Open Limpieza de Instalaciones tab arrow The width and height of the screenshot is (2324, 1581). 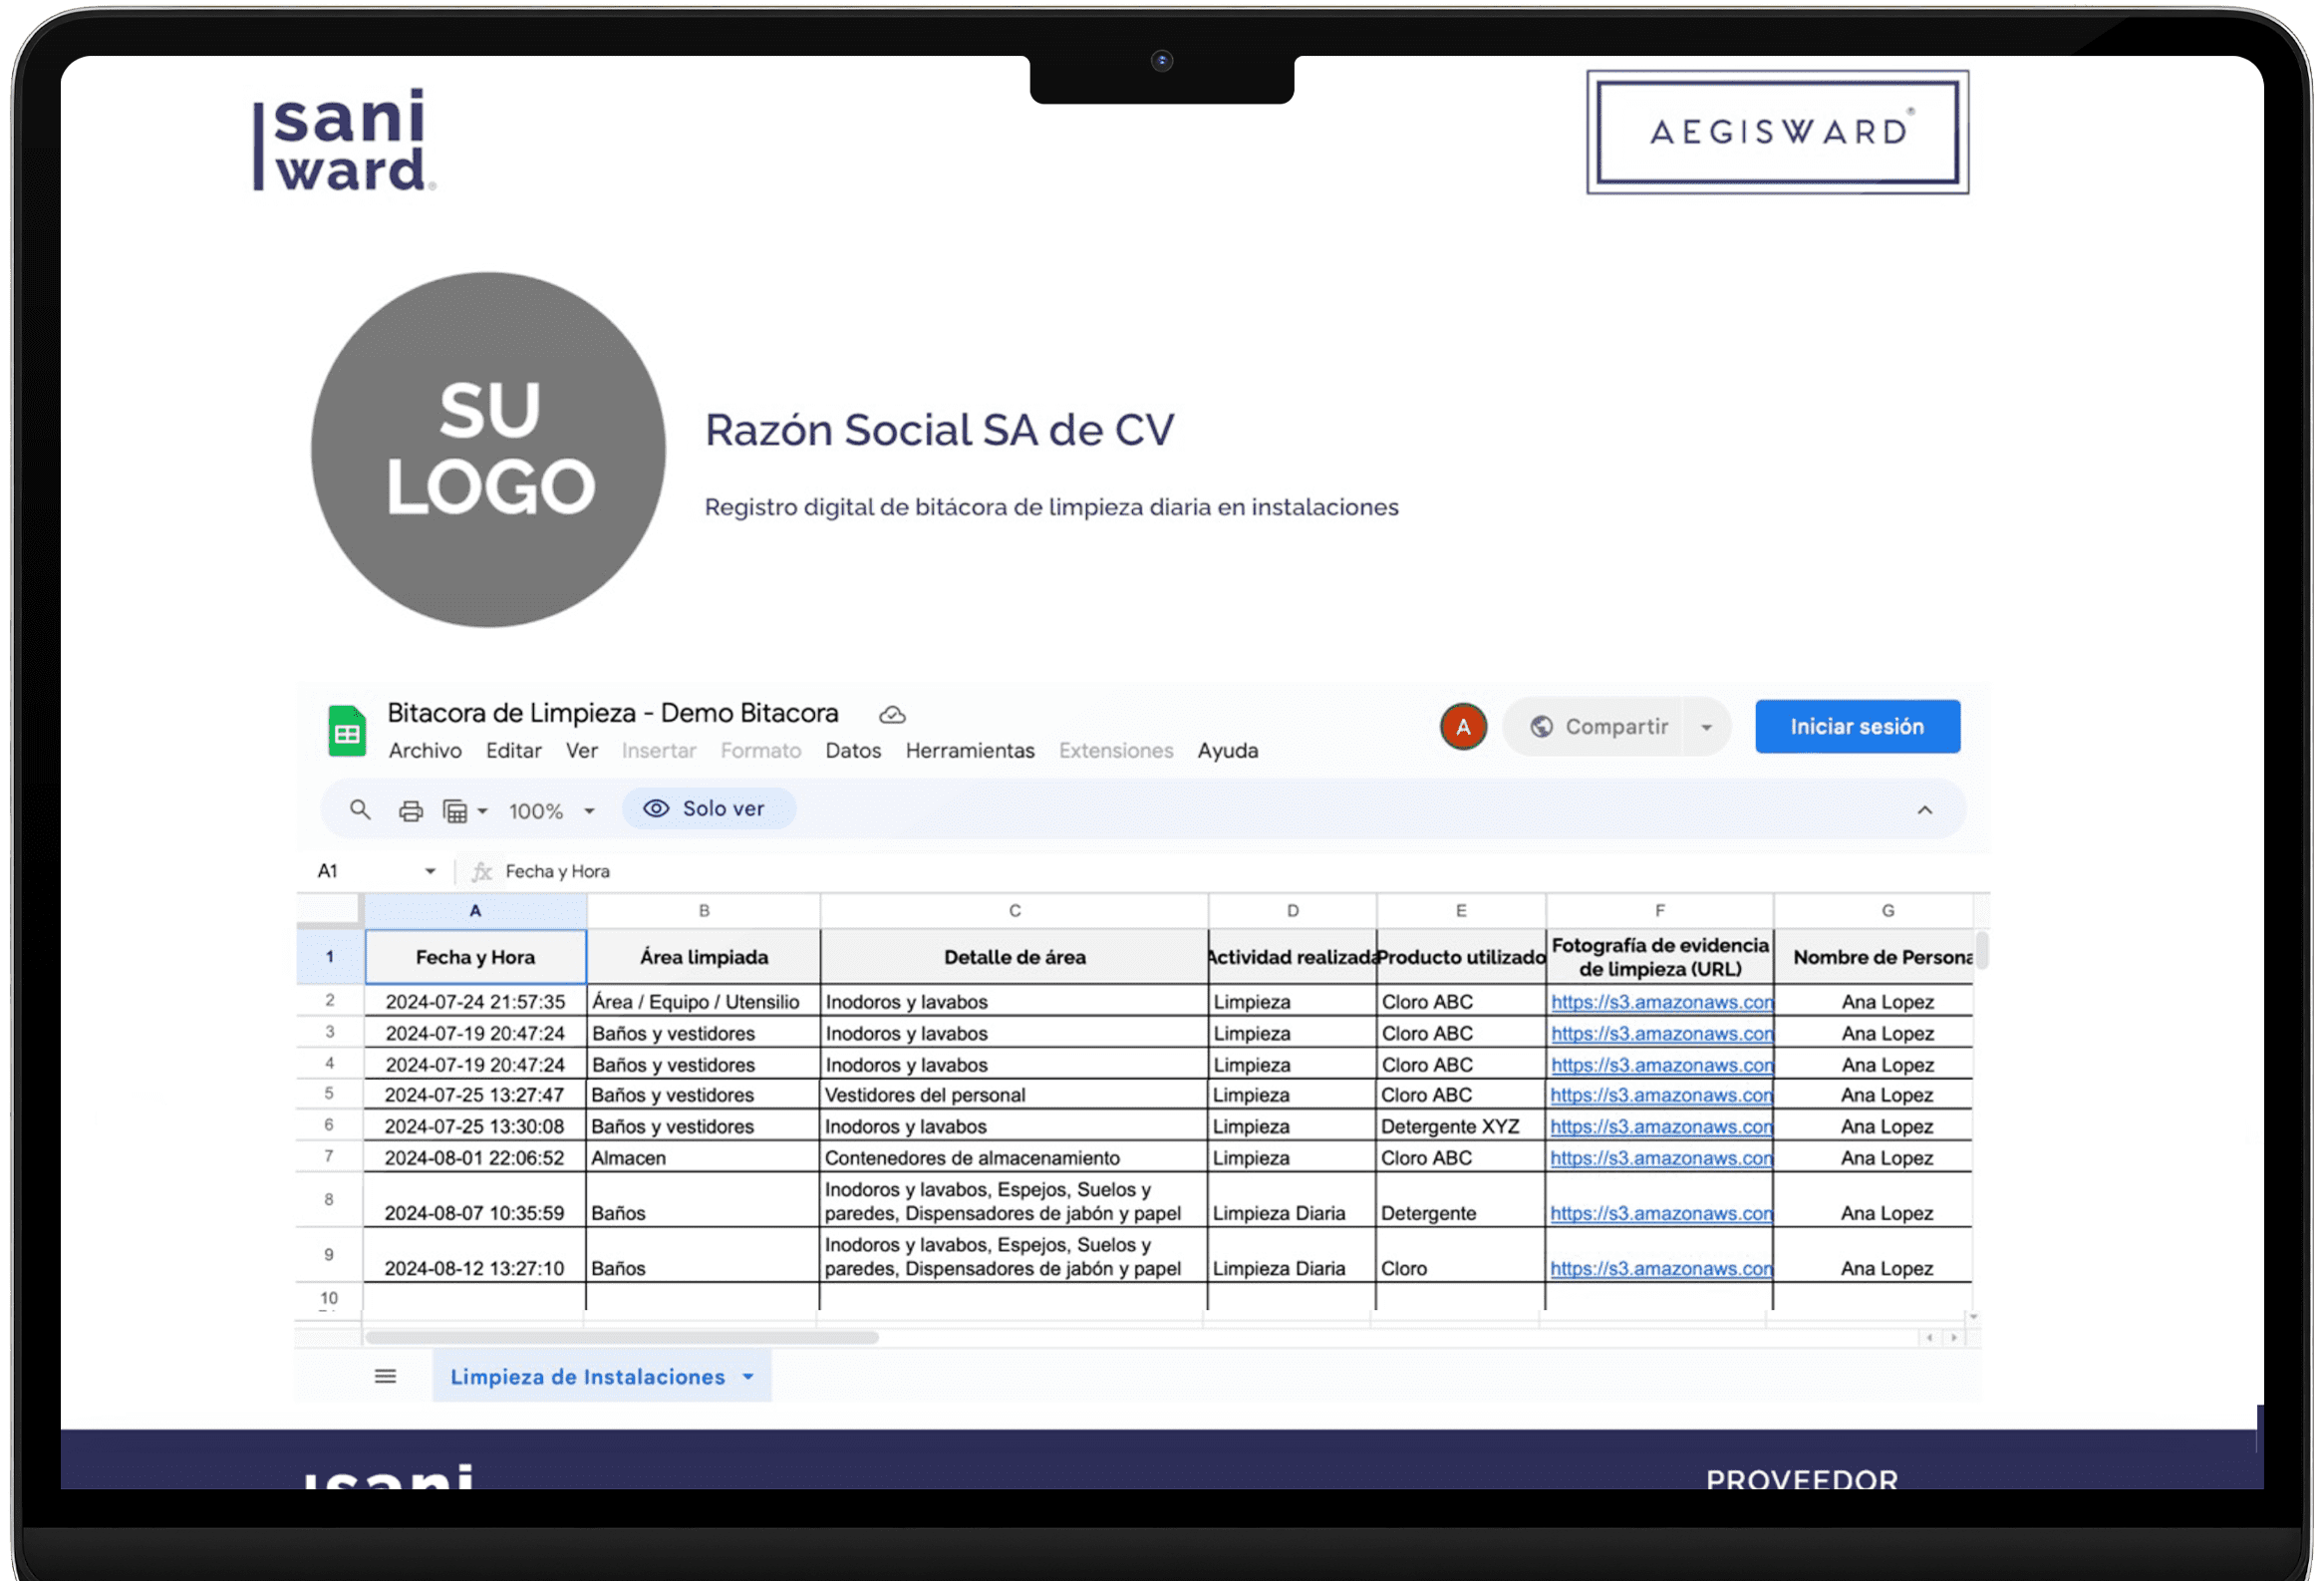[748, 1378]
